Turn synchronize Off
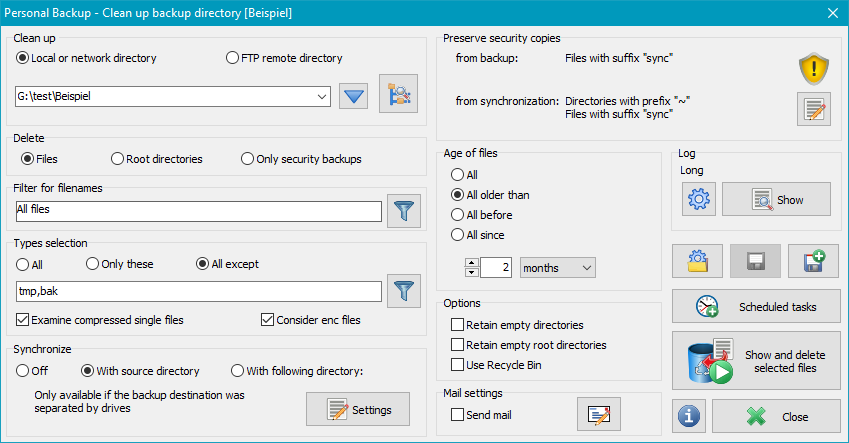Image resolution: width=849 pixels, height=443 pixels. [32, 371]
